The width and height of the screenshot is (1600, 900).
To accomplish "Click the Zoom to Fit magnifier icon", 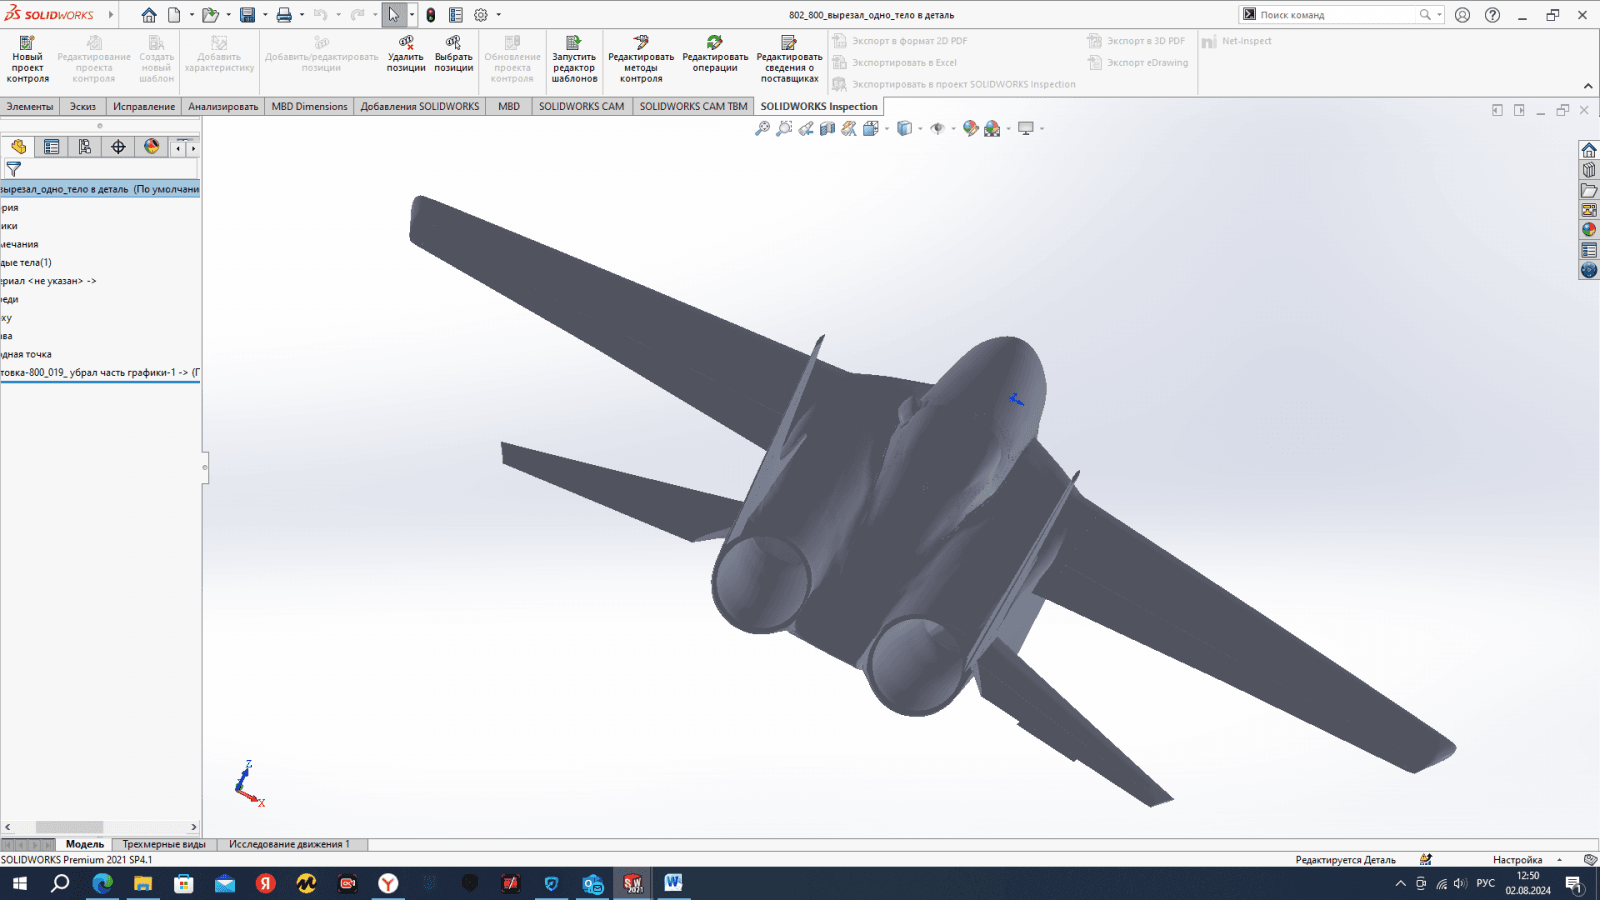I will (762, 128).
